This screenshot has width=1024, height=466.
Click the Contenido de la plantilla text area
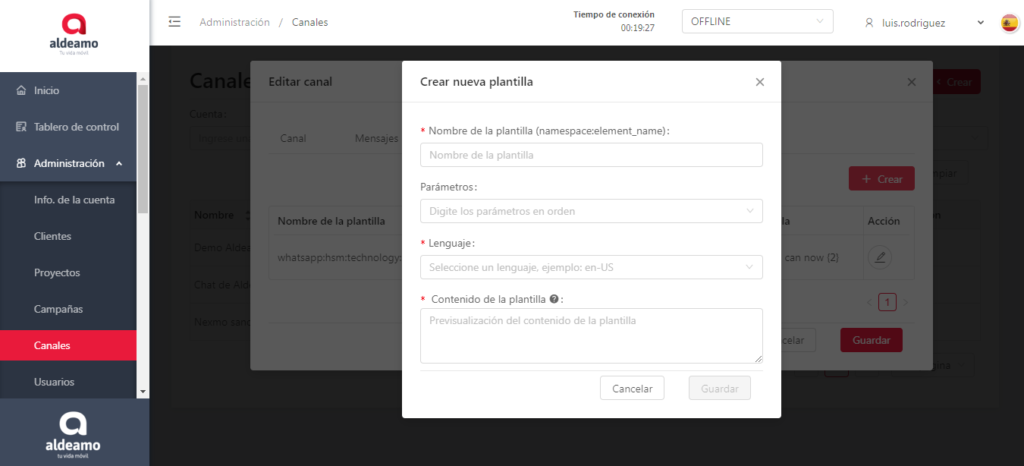591,335
